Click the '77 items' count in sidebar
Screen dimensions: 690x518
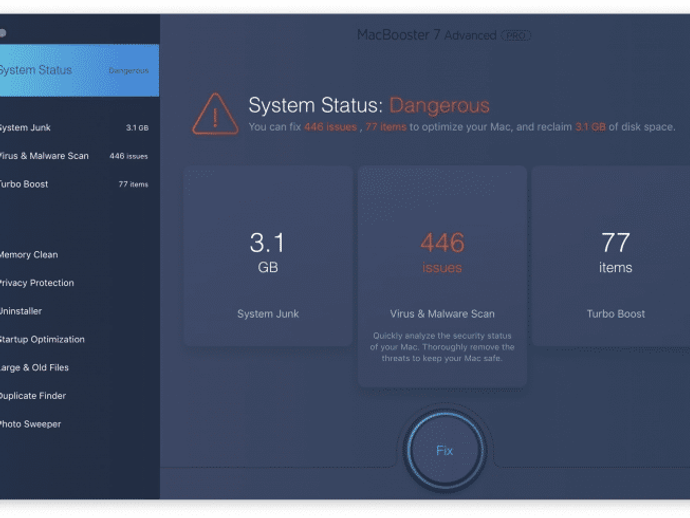click(133, 184)
